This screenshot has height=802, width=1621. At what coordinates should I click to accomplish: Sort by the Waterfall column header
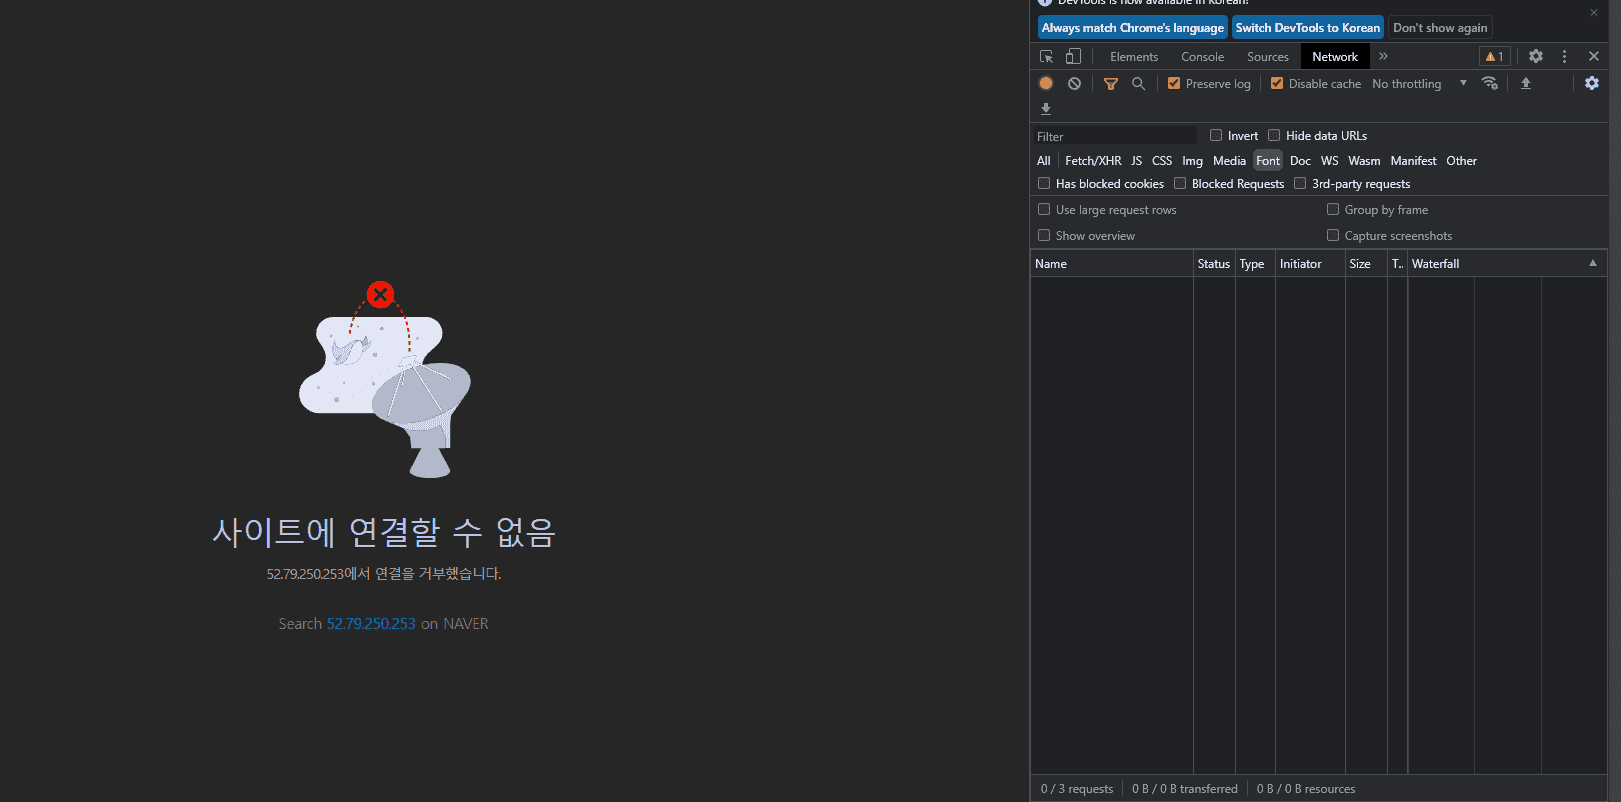click(x=1507, y=264)
